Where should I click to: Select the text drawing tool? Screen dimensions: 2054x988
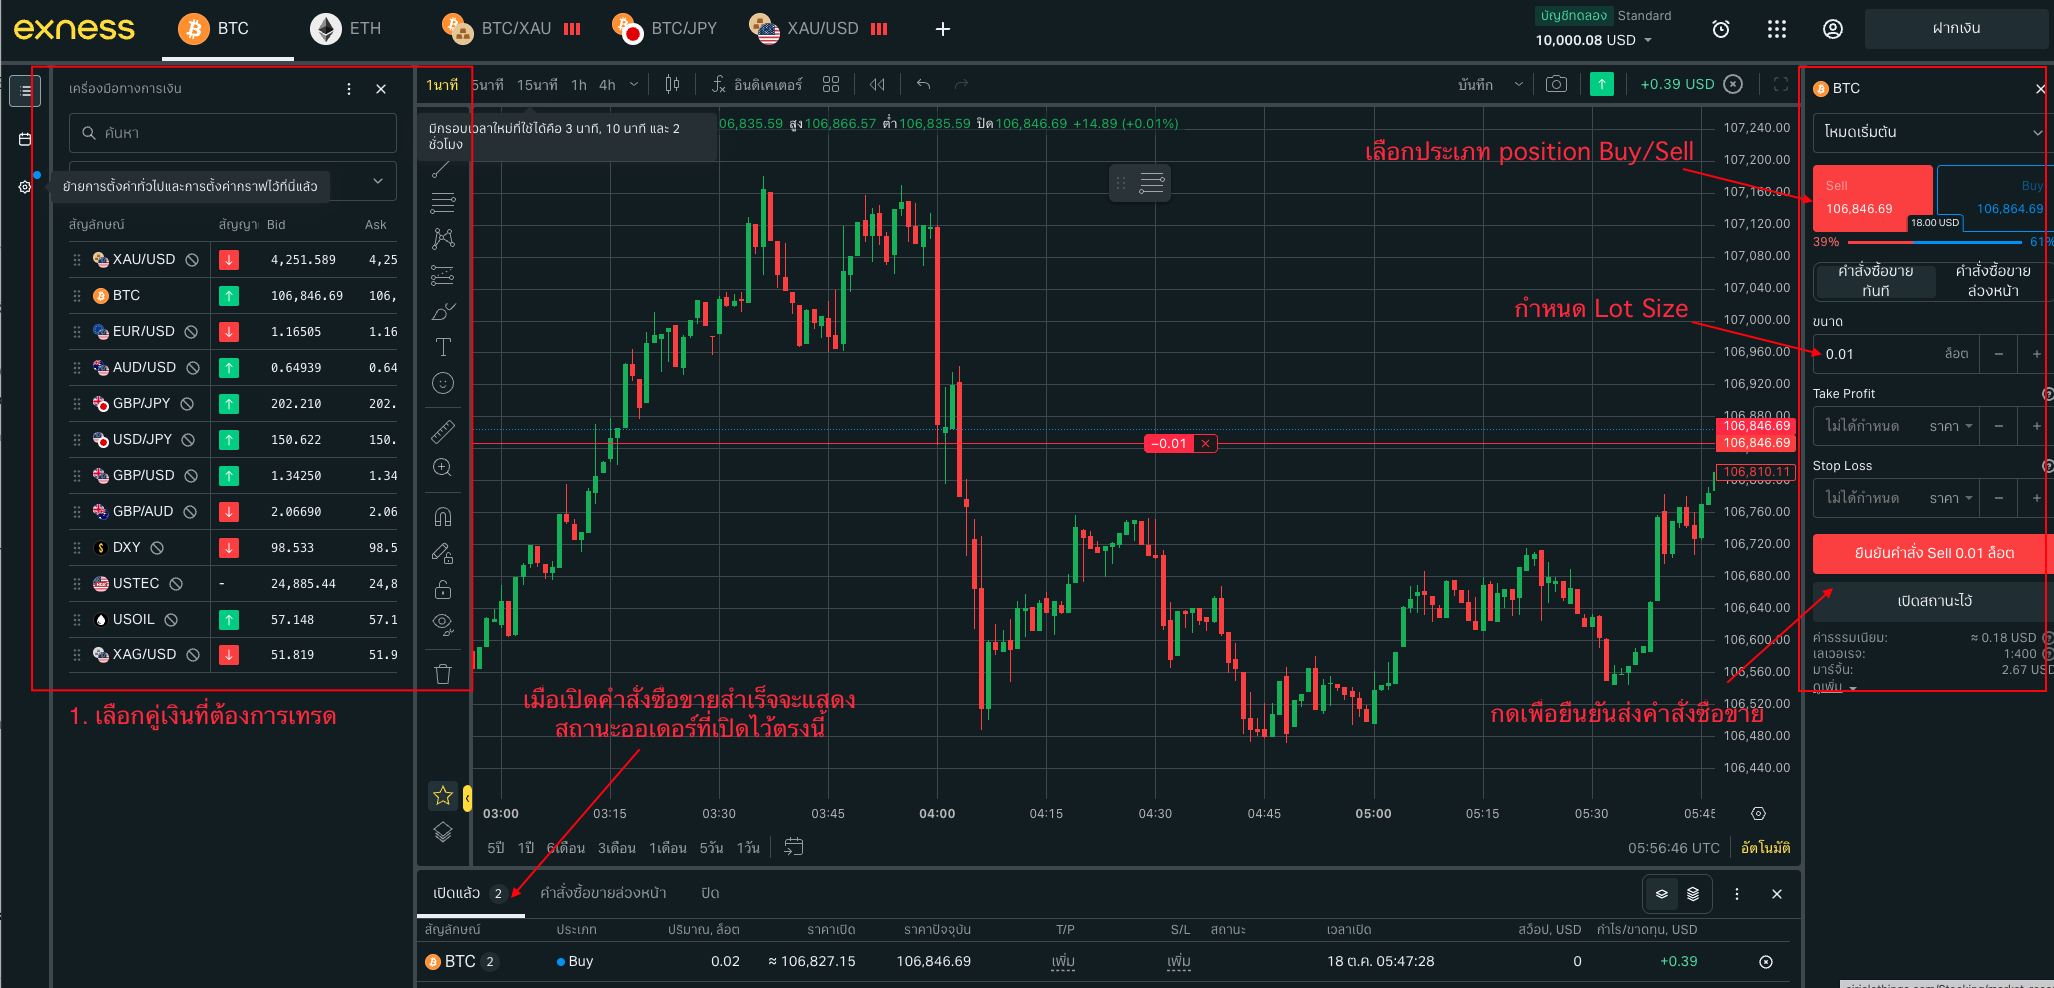[x=443, y=347]
